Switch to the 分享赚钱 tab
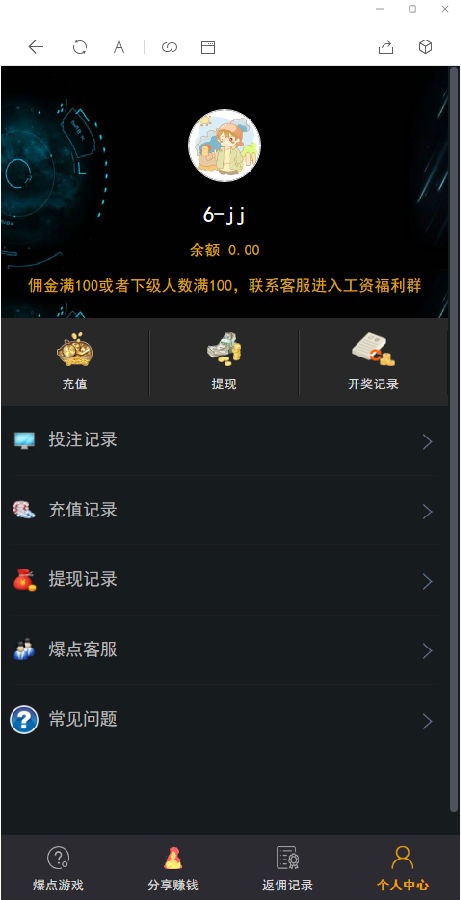 point(173,867)
